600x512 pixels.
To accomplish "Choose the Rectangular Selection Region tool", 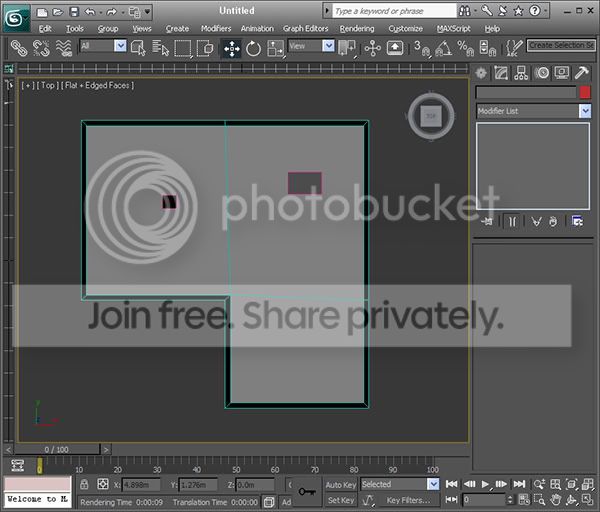I will (x=183, y=49).
